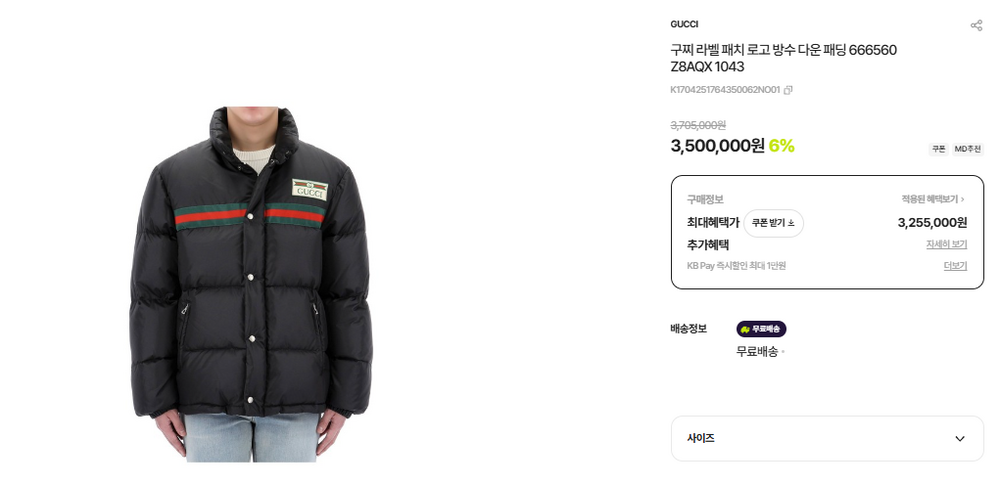Click 자세히 보기 for additional benefits
This screenshot has height=484, width=1000.
point(946,244)
